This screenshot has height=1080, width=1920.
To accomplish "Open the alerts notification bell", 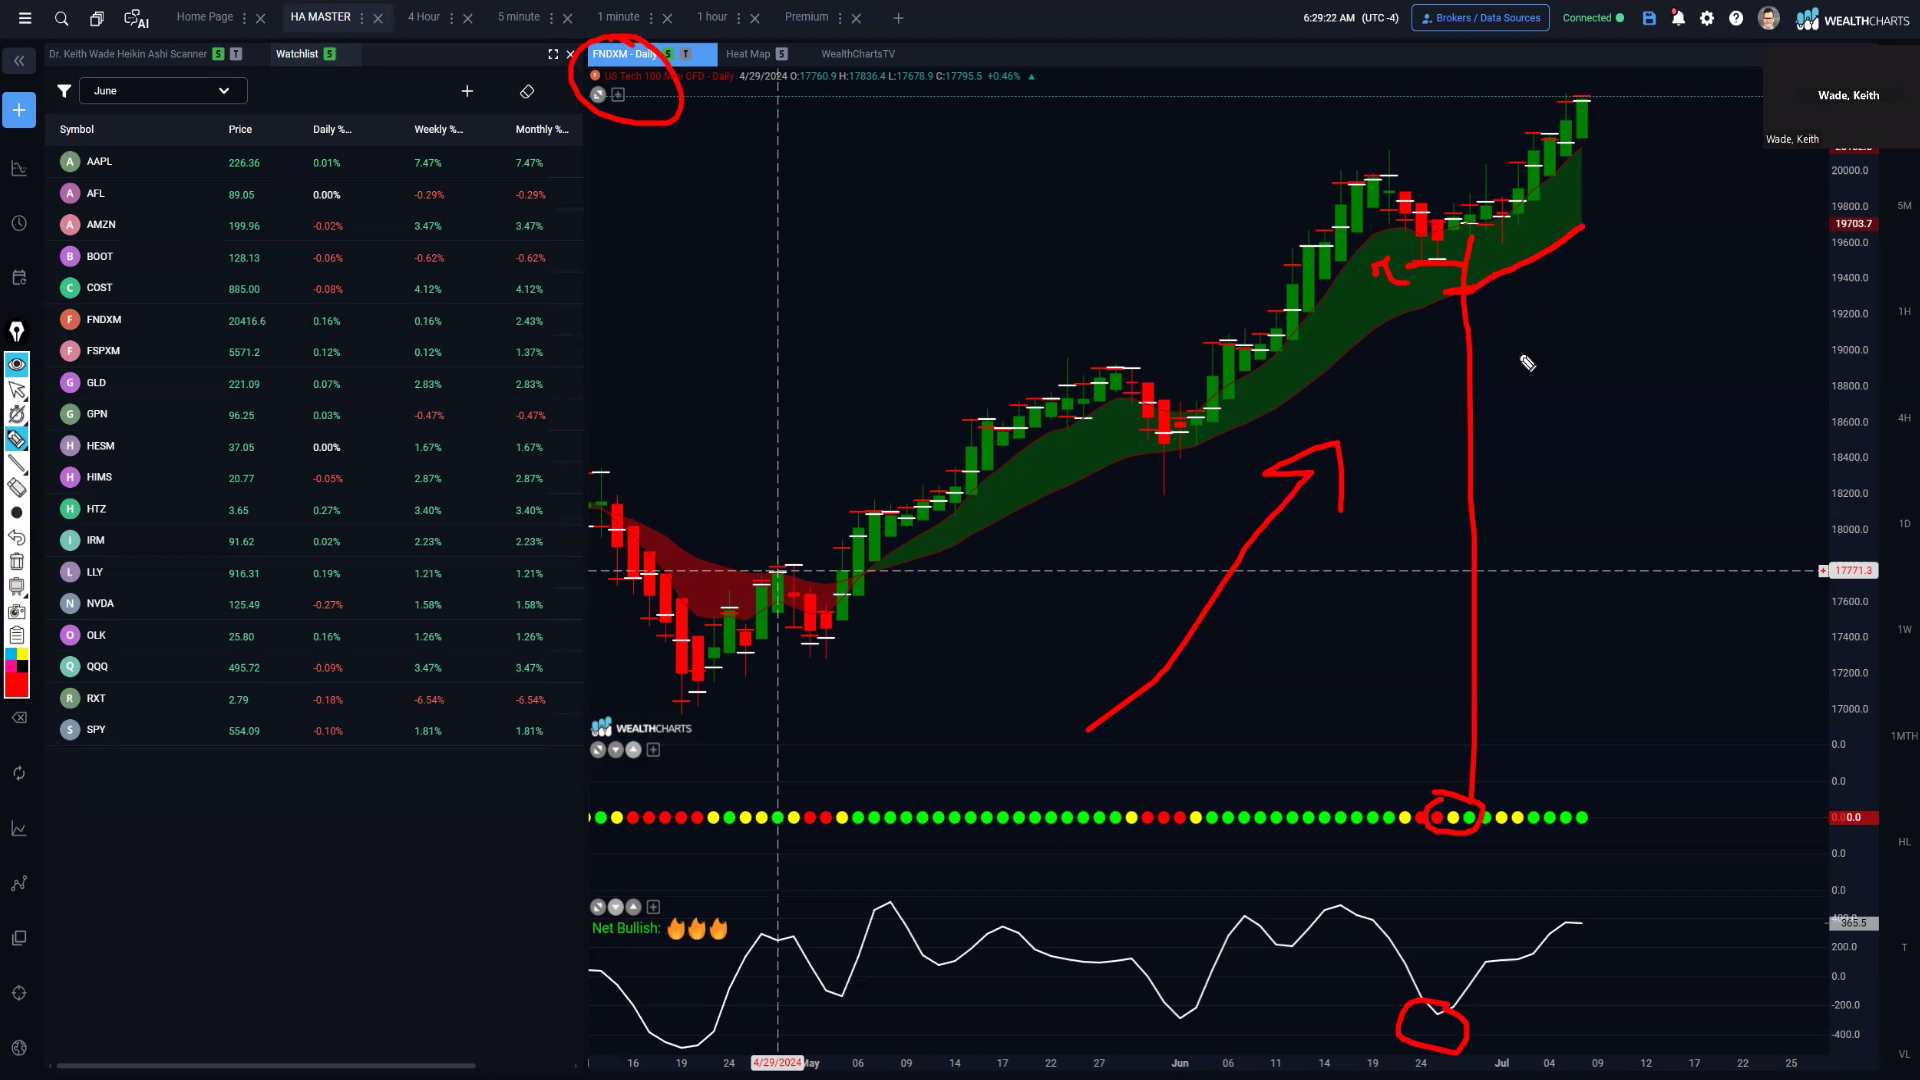I will coord(1678,18).
